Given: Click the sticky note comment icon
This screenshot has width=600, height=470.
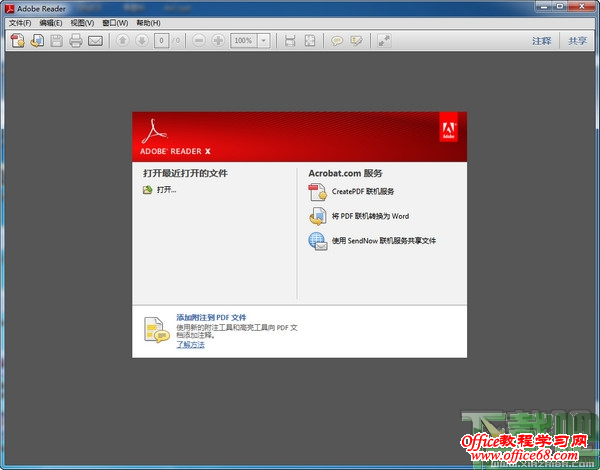Looking at the screenshot, I should (x=337, y=41).
